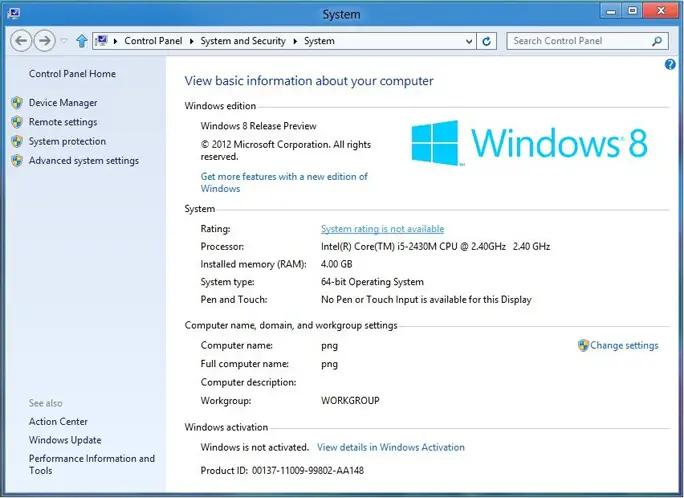Click the shield icon beside Advanced system settings
684x498 pixels.
point(17,160)
